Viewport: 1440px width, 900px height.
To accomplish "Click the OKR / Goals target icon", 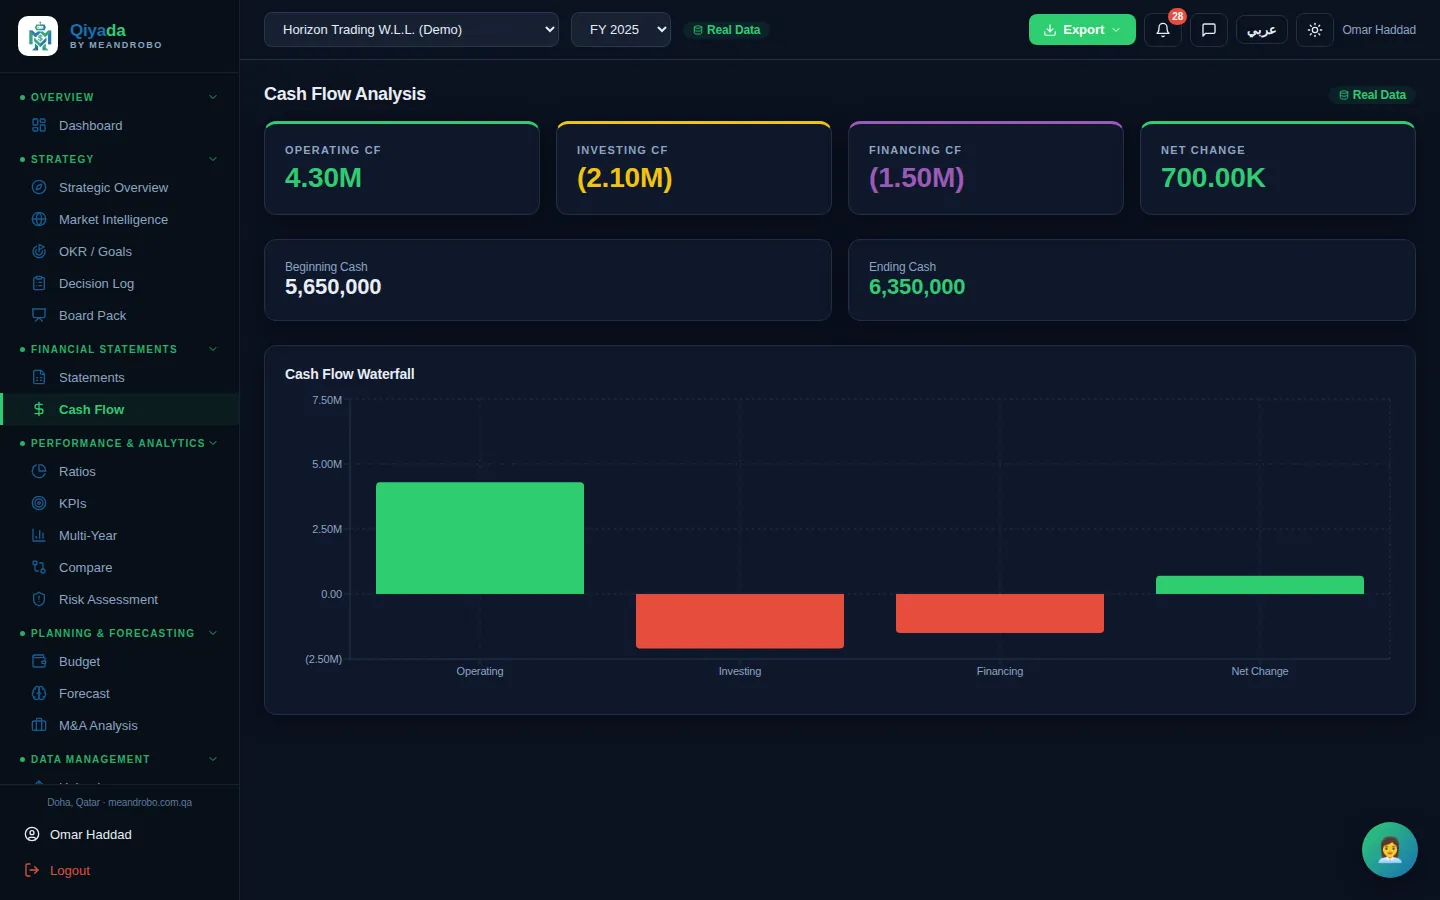I will (x=39, y=251).
